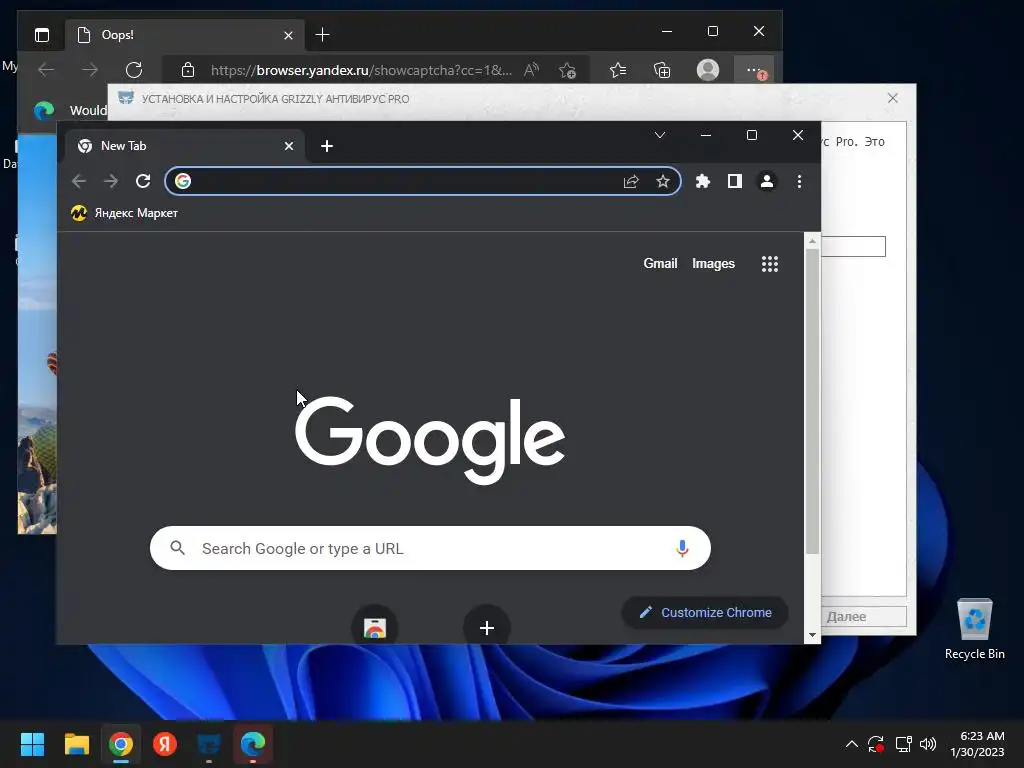Reload the Chrome New Tab page
Image resolution: width=1024 pixels, height=768 pixels.
[143, 181]
